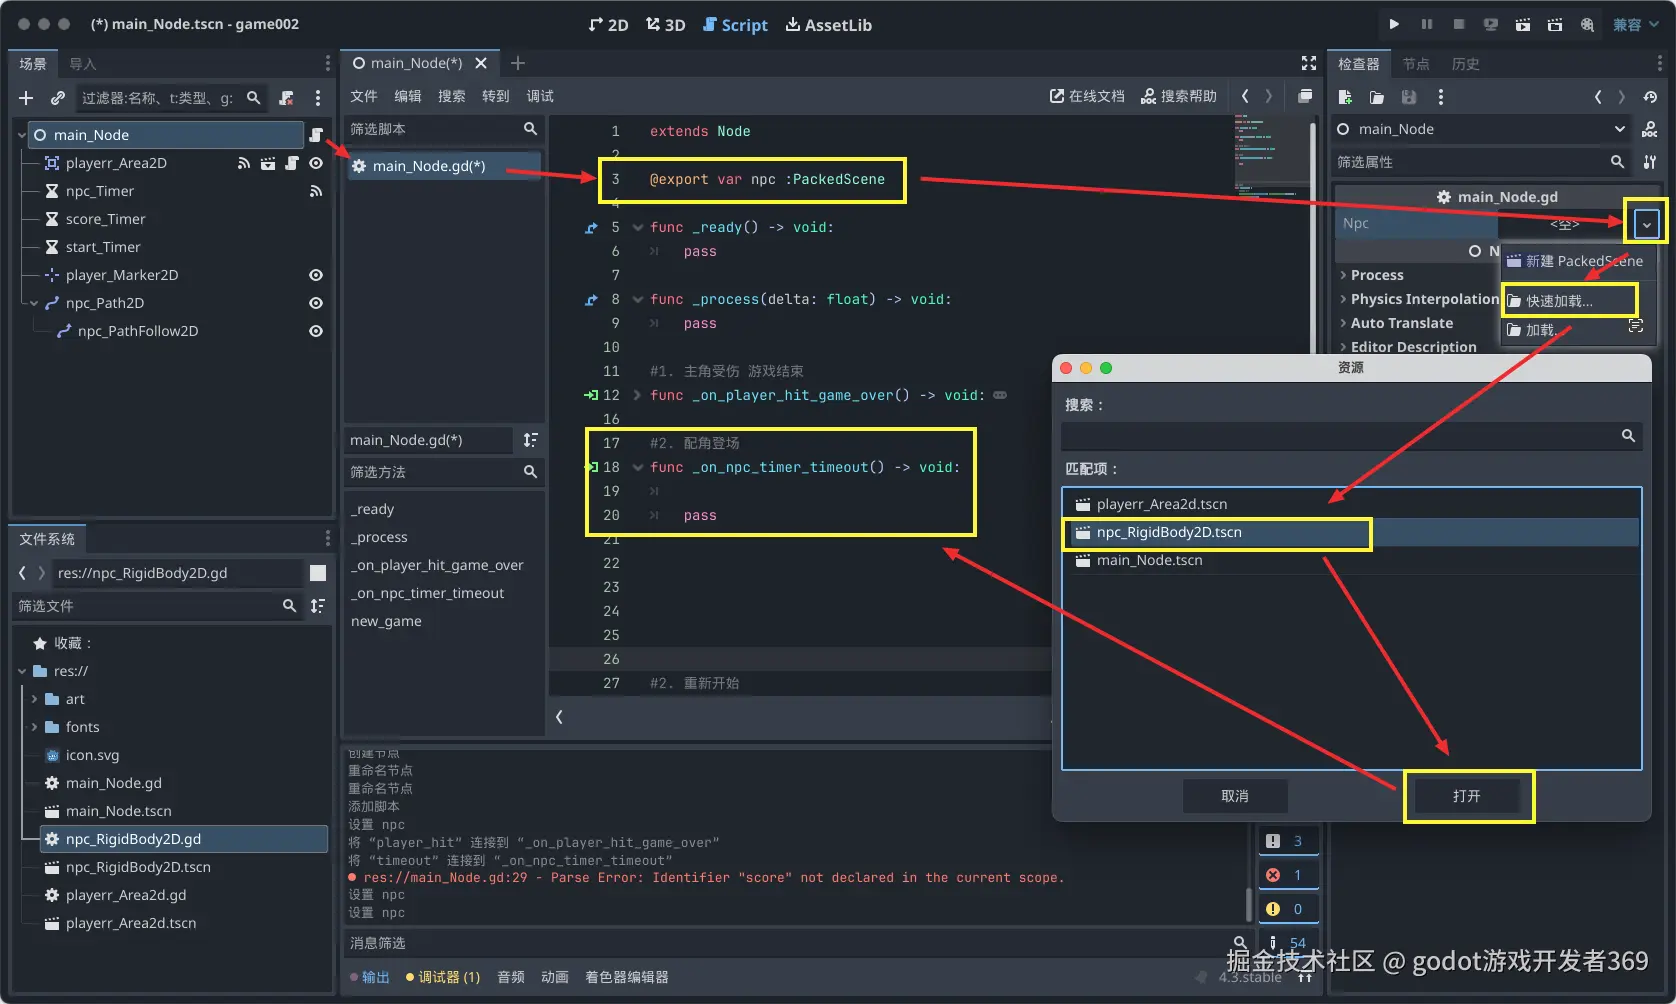Load an existing resource in the inspector
This screenshot has height=1004, width=1676.
click(x=1377, y=97)
